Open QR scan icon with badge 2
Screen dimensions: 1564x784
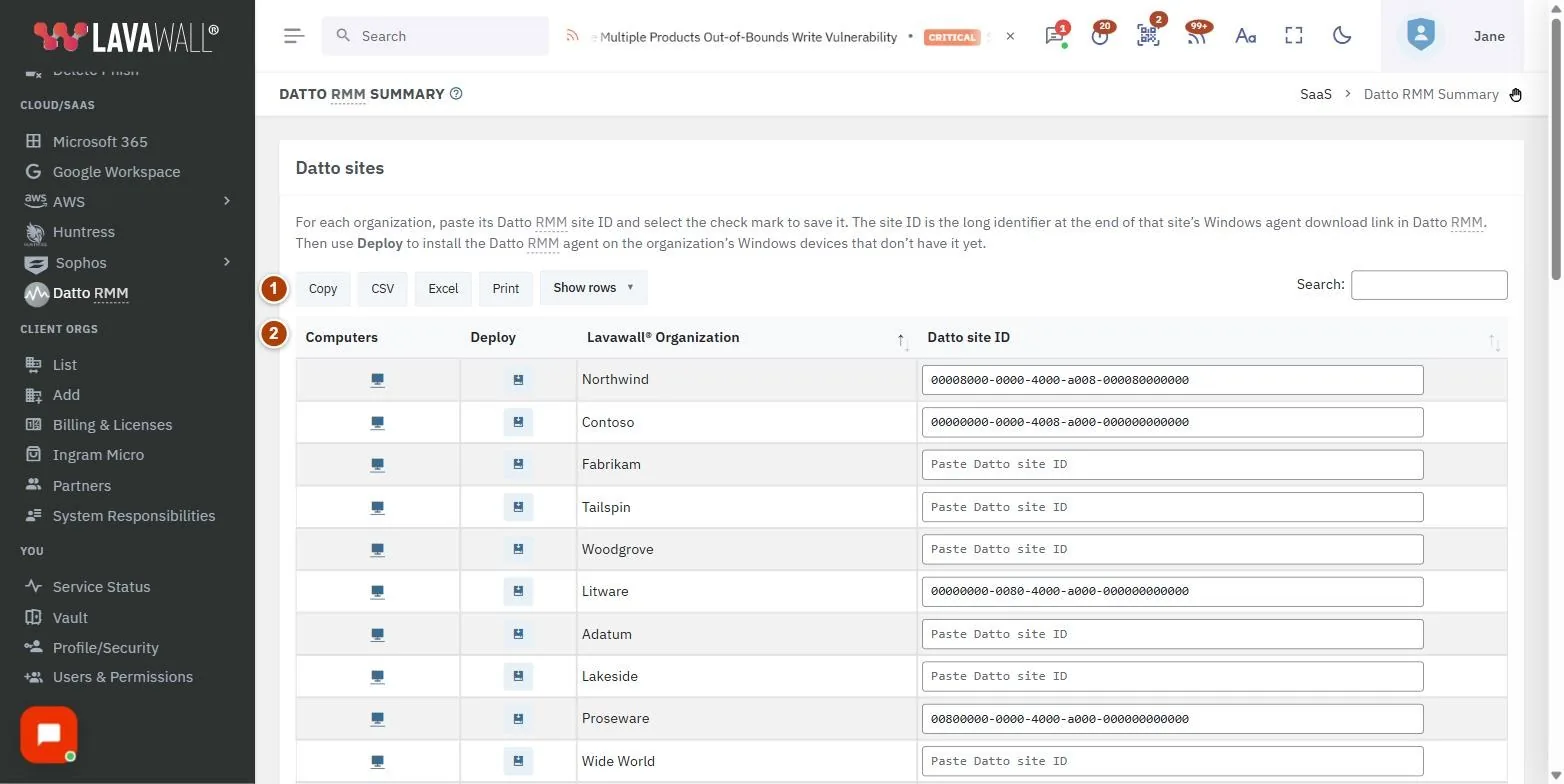1149,36
